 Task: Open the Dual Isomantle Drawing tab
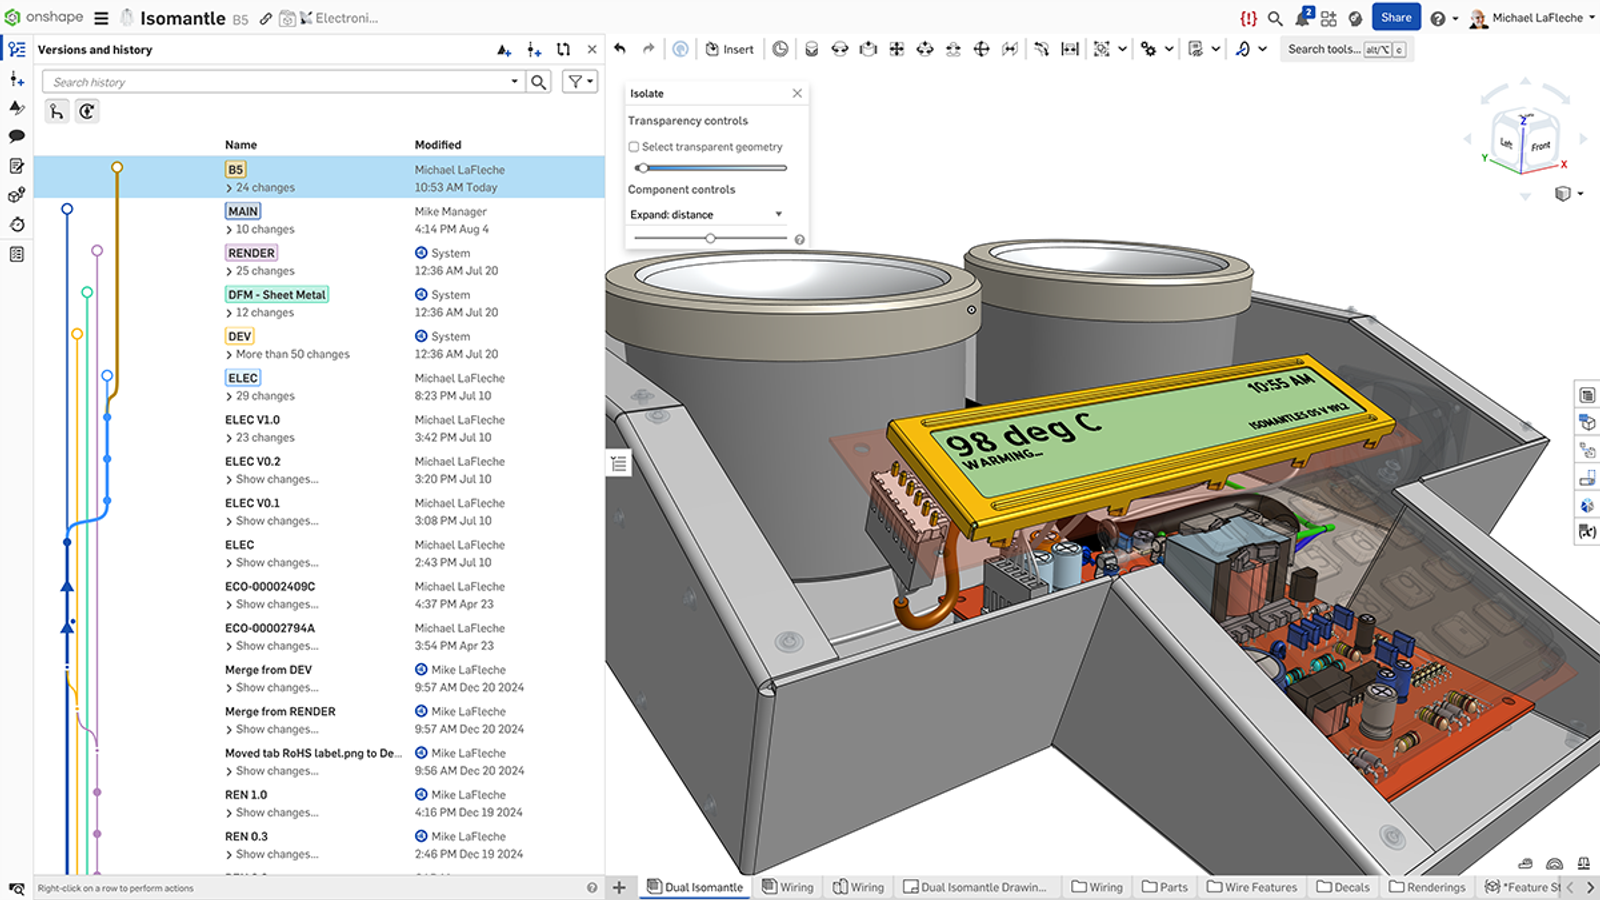[975, 887]
